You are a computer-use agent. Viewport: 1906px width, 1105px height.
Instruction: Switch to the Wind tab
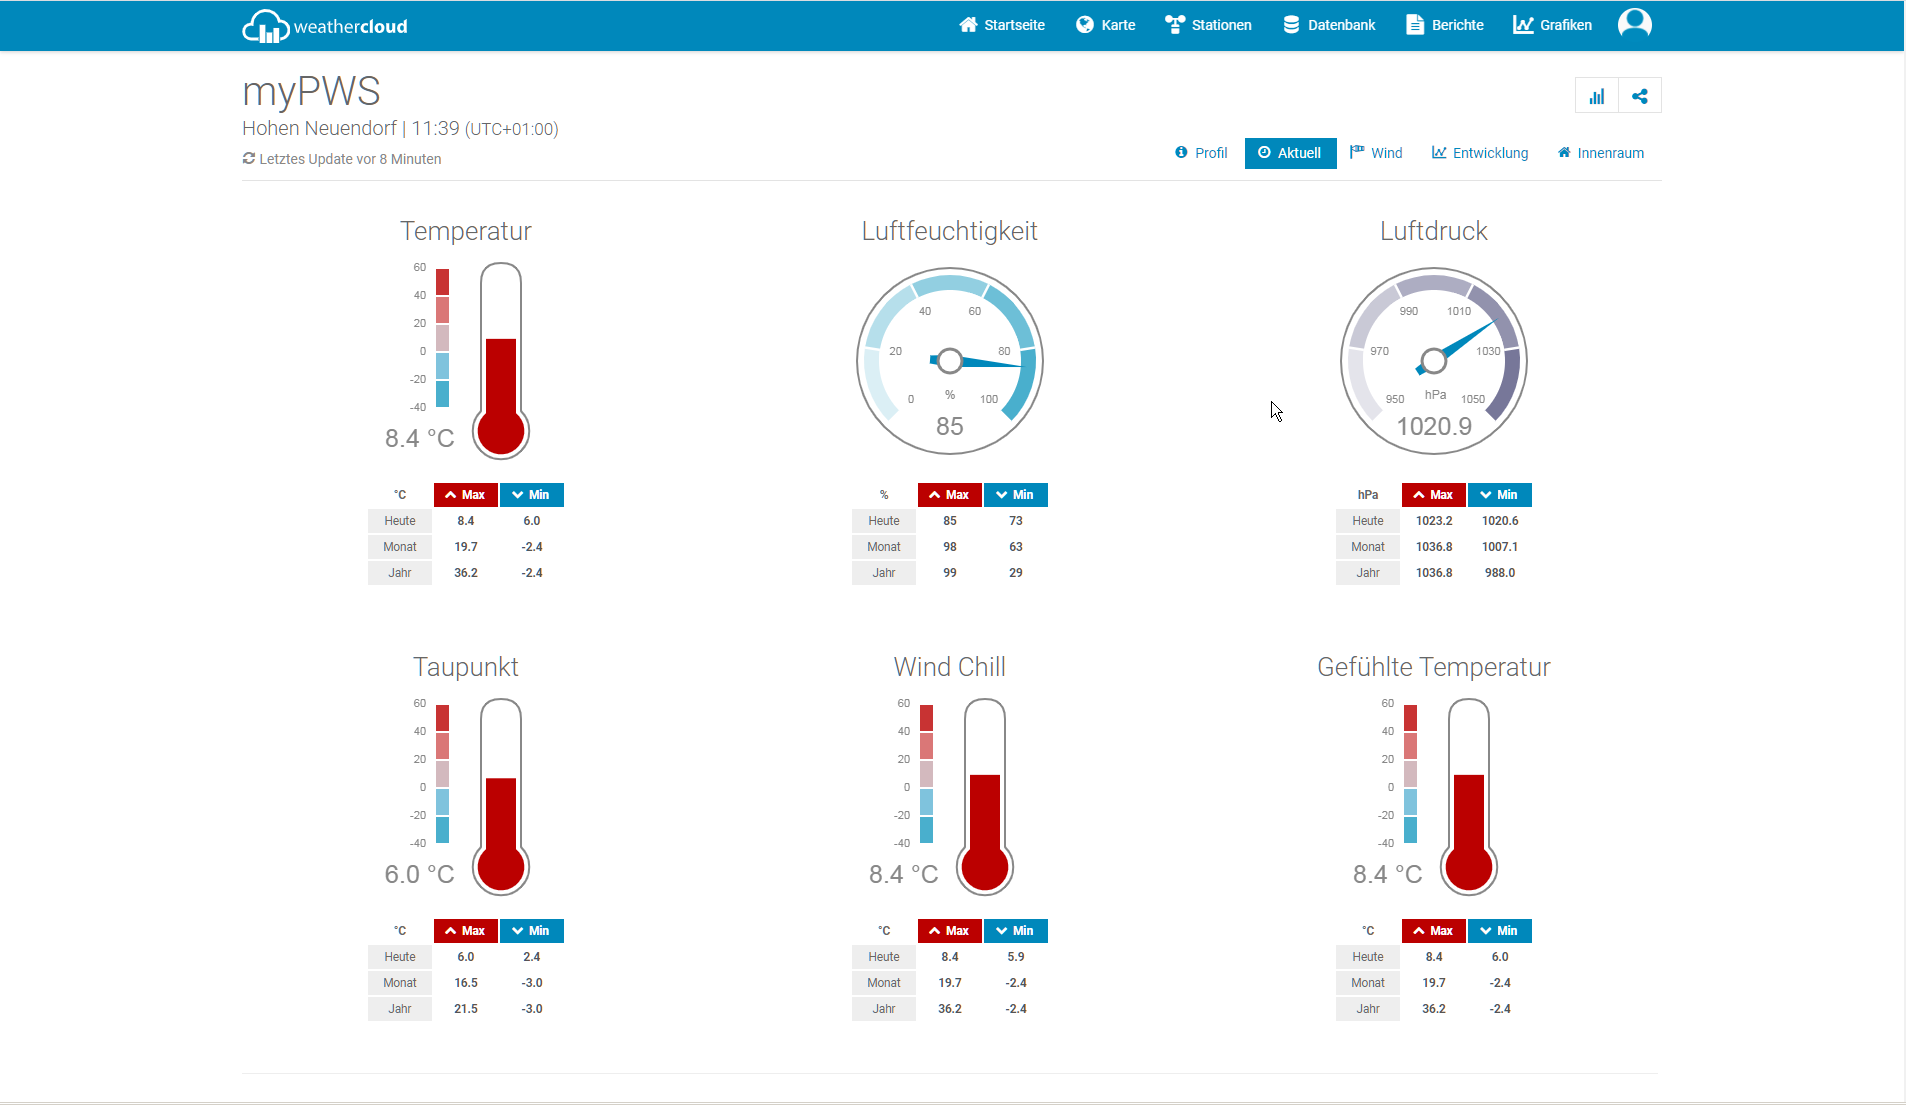pos(1376,153)
